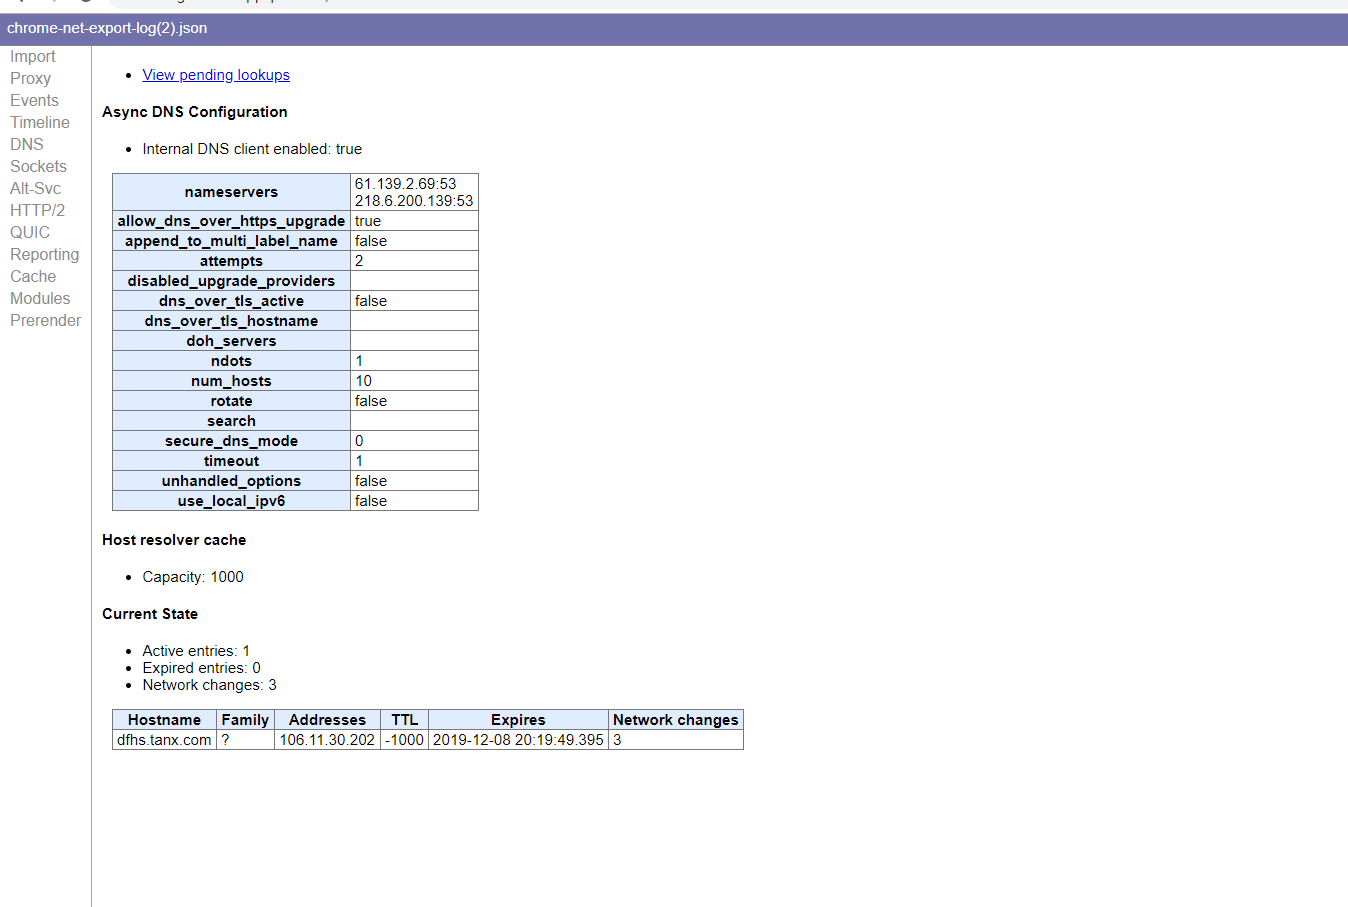Screen dimensions: 1348x907
Task: Open the Reporting section
Action: pyautogui.click(x=44, y=255)
